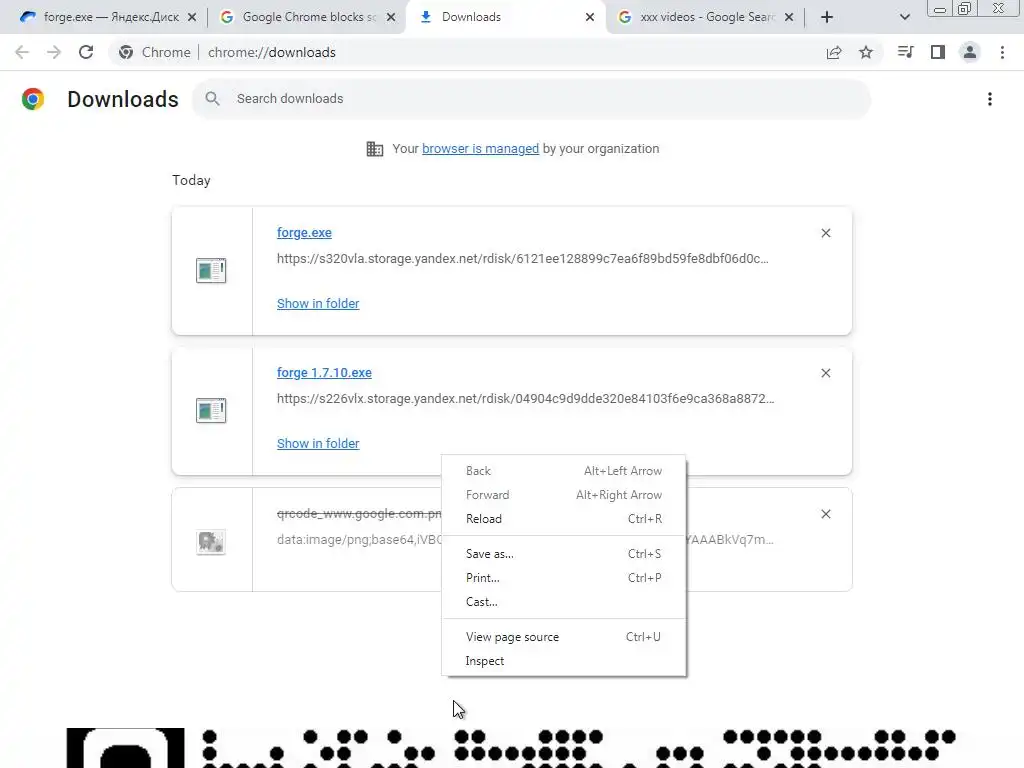Viewport: 1024px width, 768px height.
Task: Remove forge 1.7.10.exe from list
Action: [826, 373]
